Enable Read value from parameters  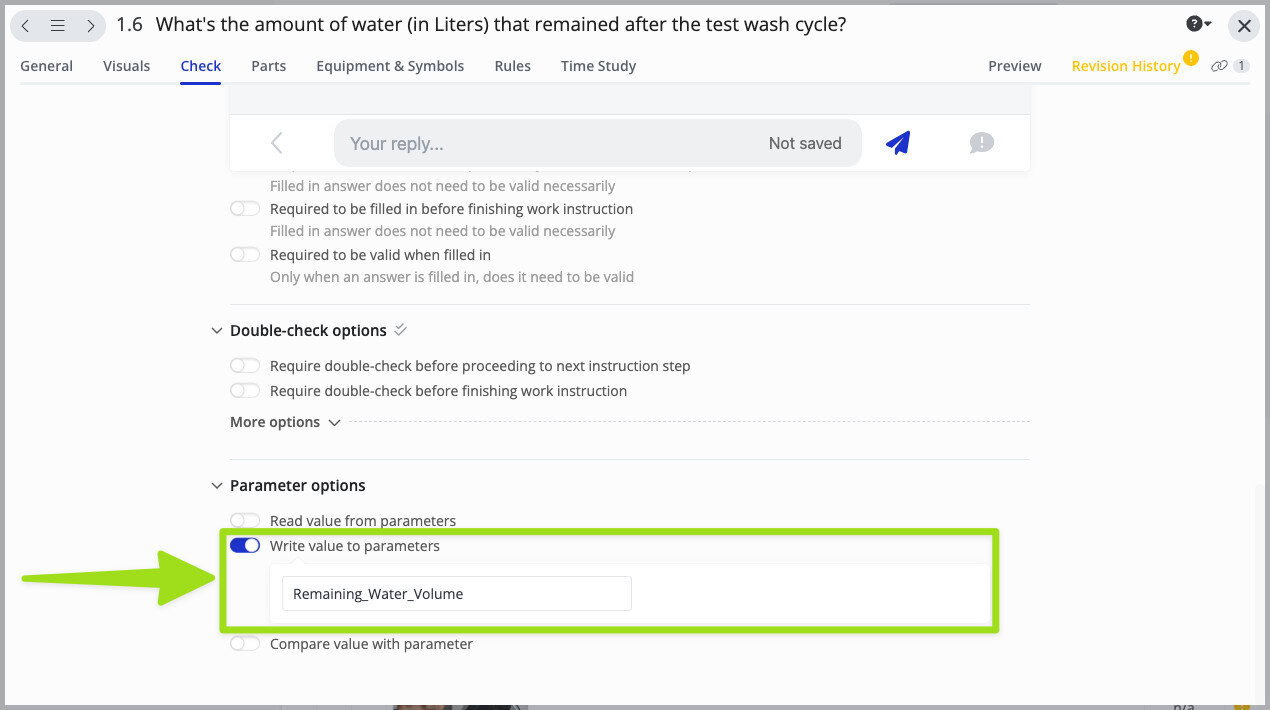[x=244, y=520]
